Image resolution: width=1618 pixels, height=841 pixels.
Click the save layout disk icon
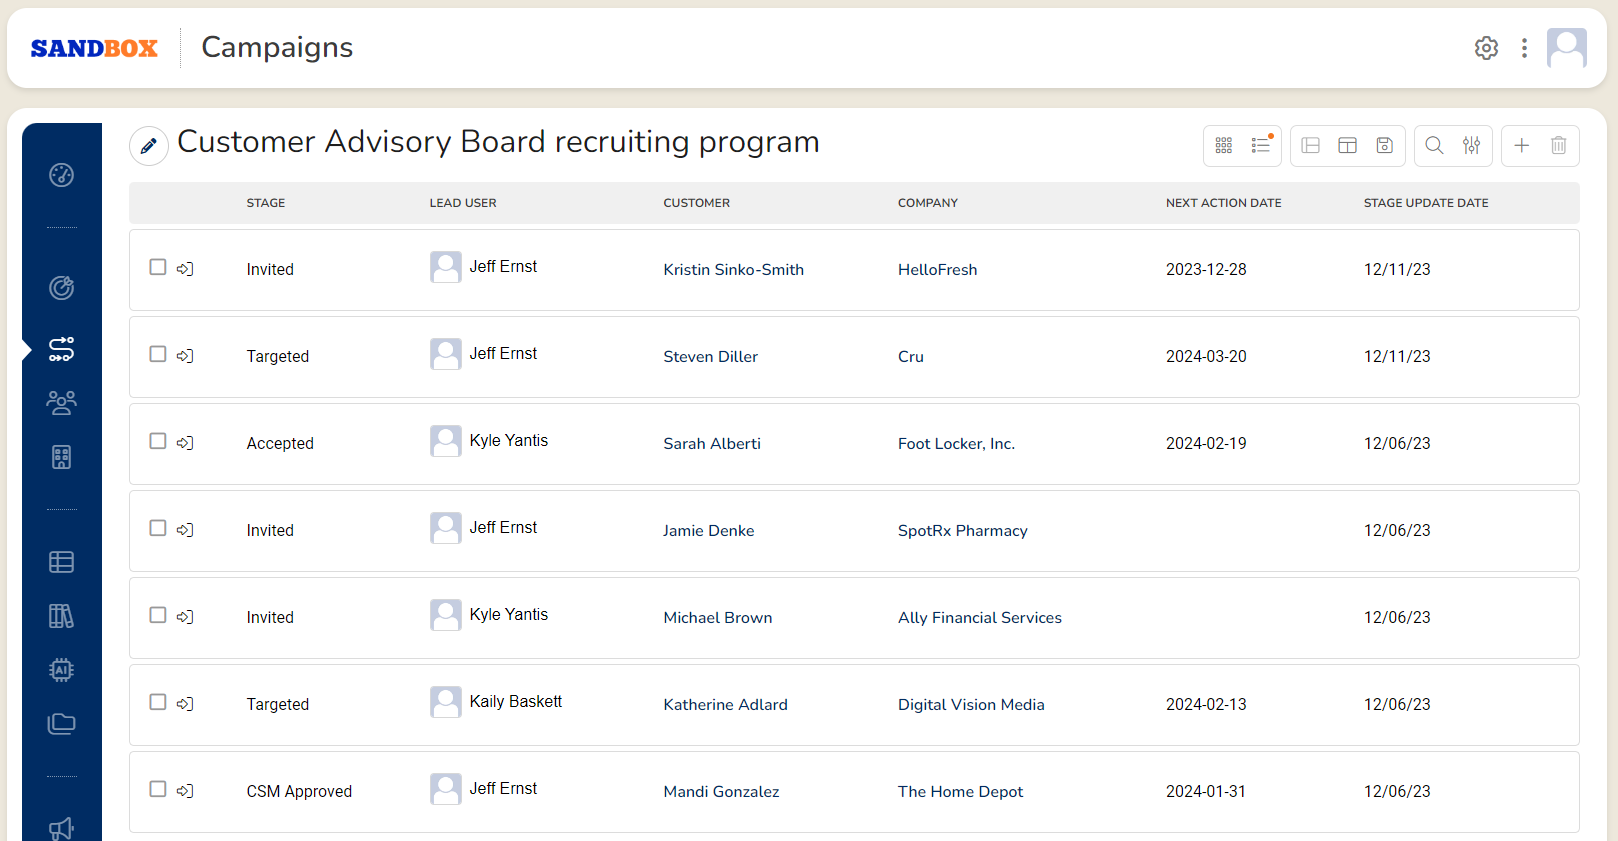(1384, 146)
